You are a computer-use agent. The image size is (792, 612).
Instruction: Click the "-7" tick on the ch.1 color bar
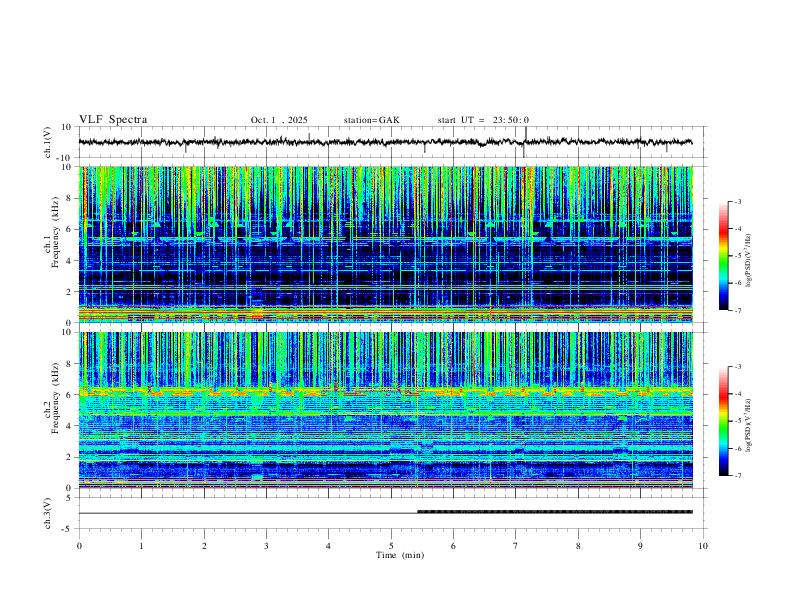pyautogui.click(x=737, y=311)
